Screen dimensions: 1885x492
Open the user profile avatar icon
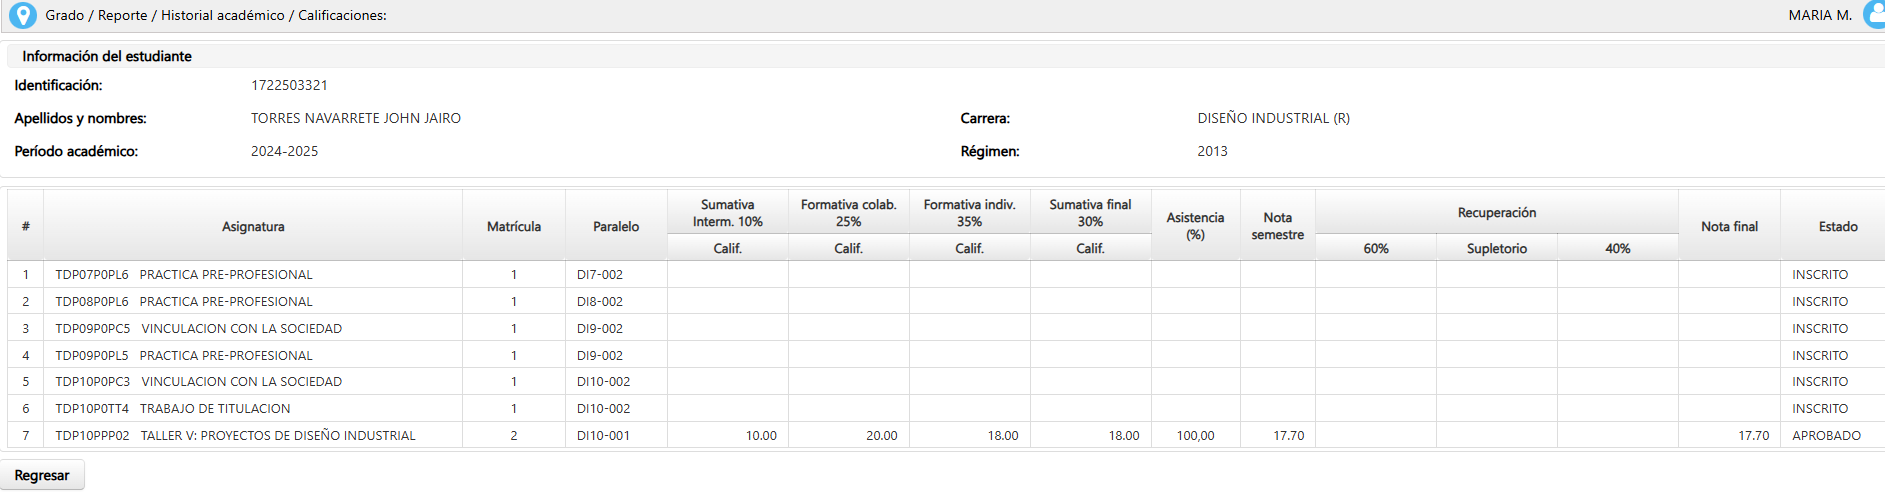(1874, 15)
